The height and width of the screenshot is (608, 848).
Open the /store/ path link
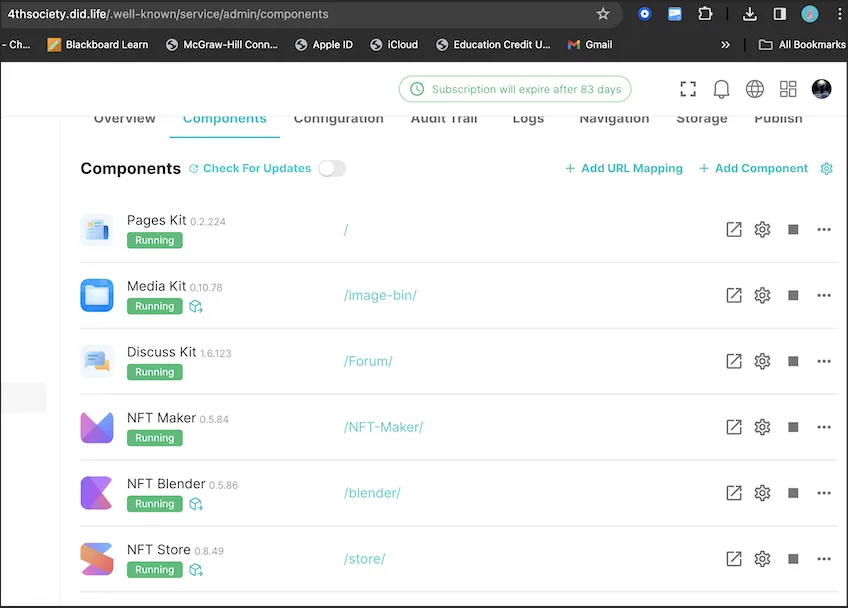tap(365, 559)
